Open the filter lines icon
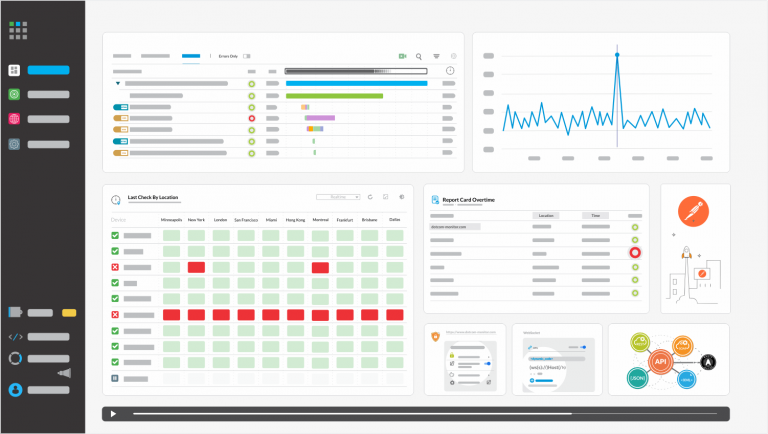 436,57
